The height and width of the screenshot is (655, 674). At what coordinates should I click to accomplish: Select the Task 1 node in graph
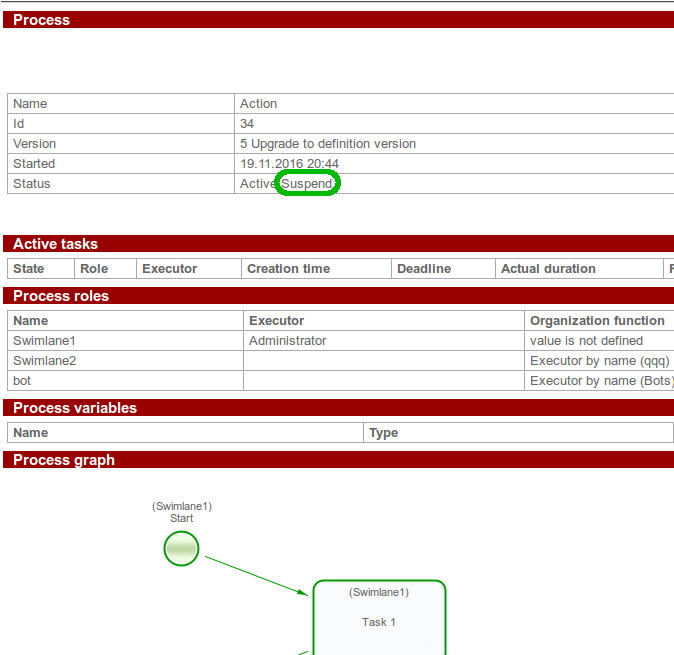(x=379, y=620)
